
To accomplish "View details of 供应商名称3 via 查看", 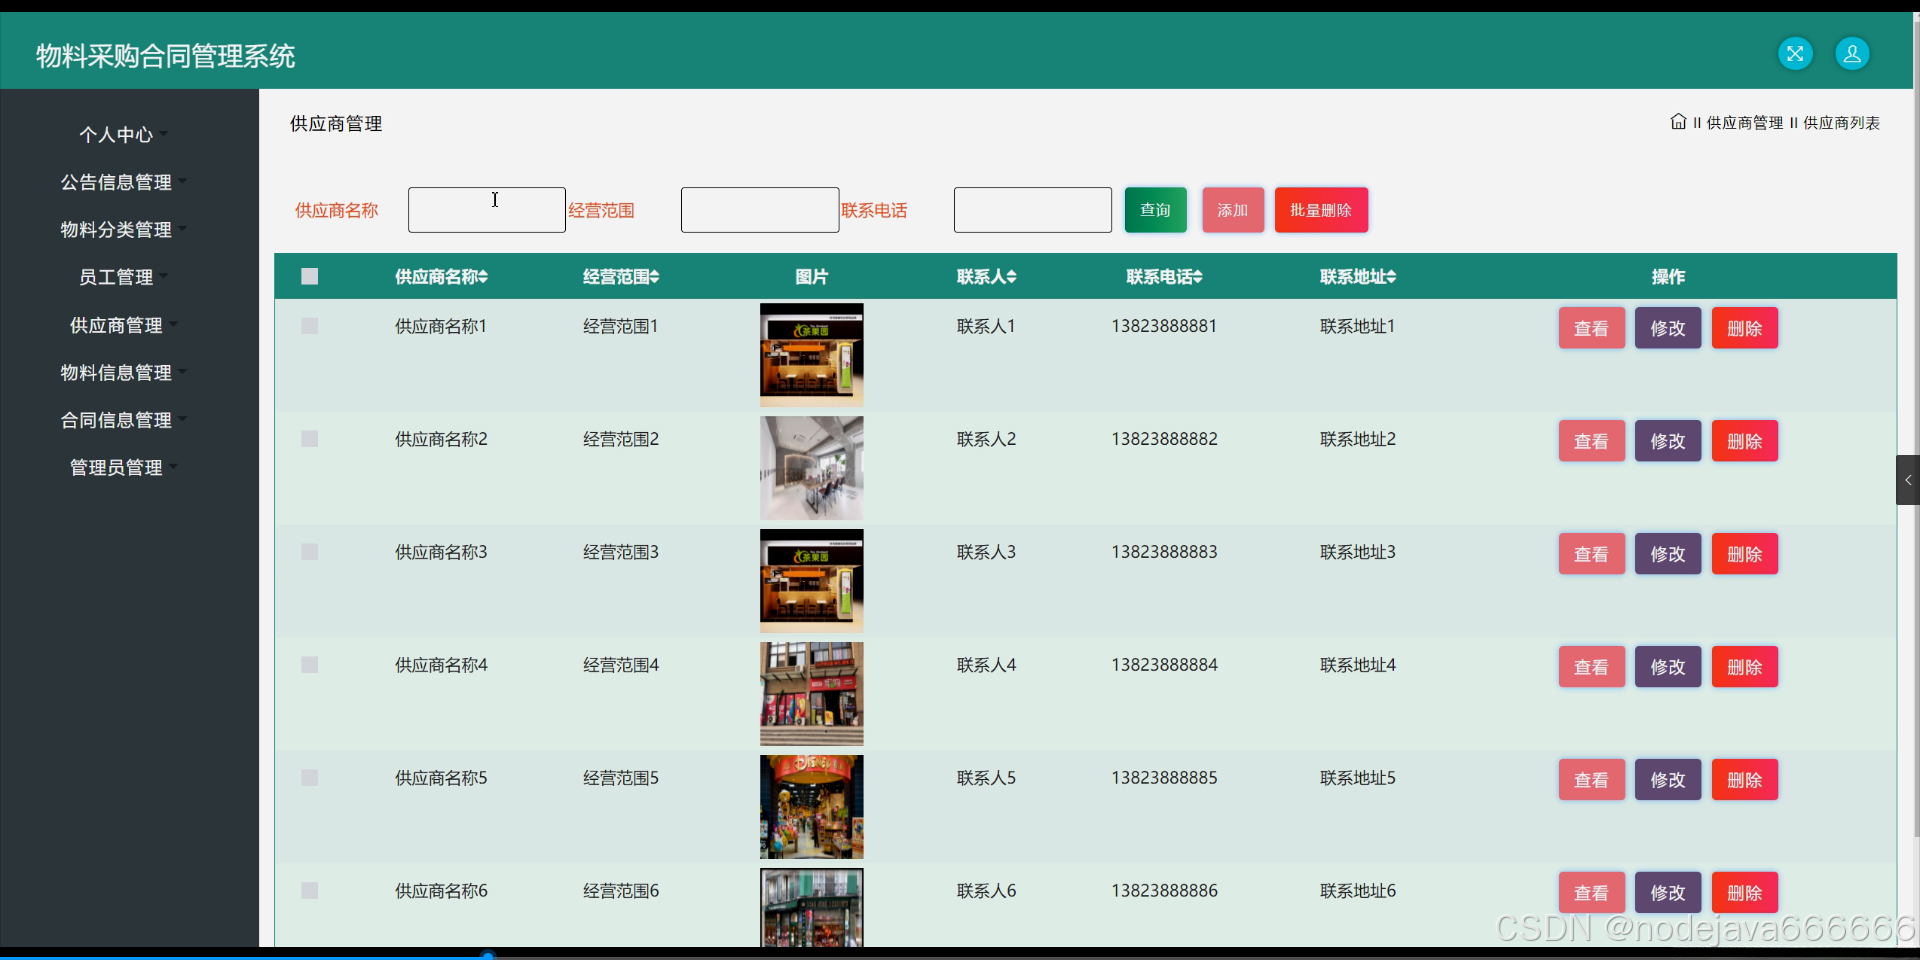I will (1591, 554).
